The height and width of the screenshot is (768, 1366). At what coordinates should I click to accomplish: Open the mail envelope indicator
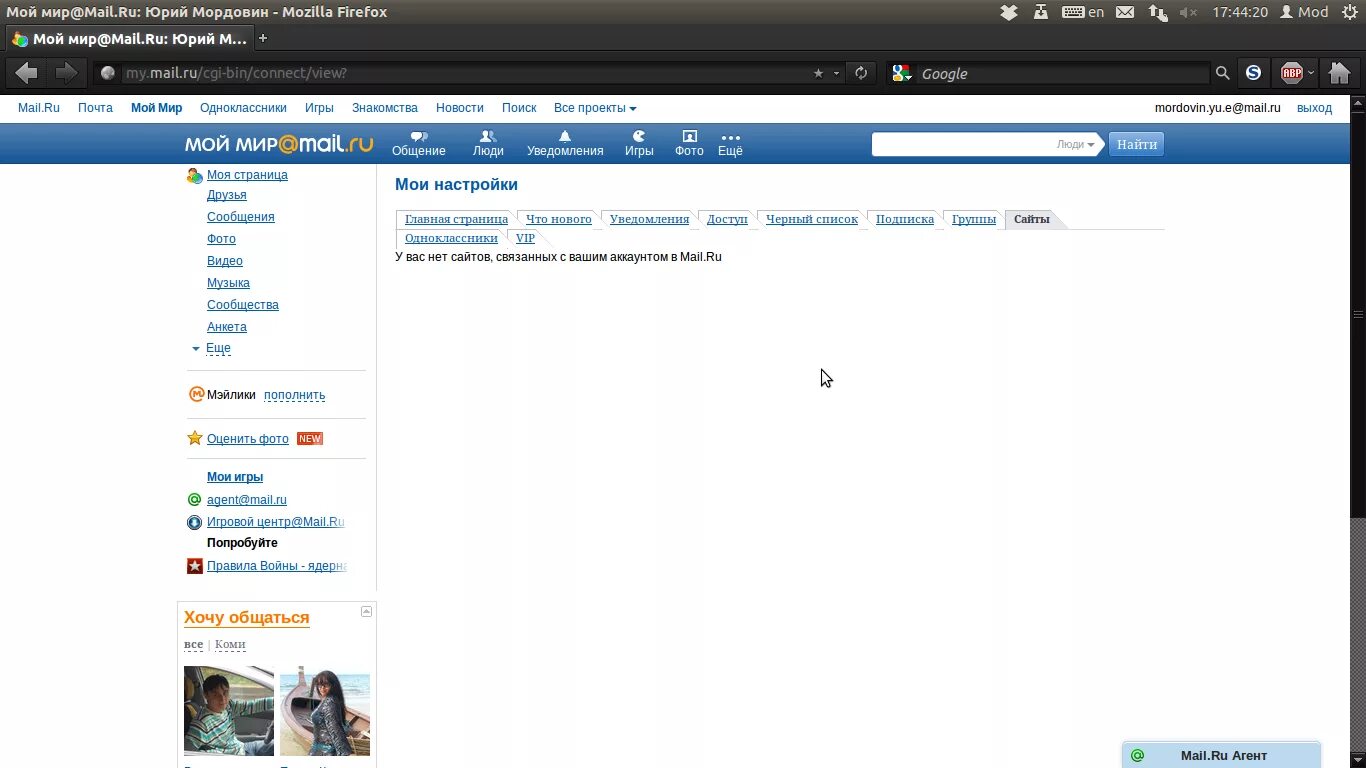tap(1125, 12)
